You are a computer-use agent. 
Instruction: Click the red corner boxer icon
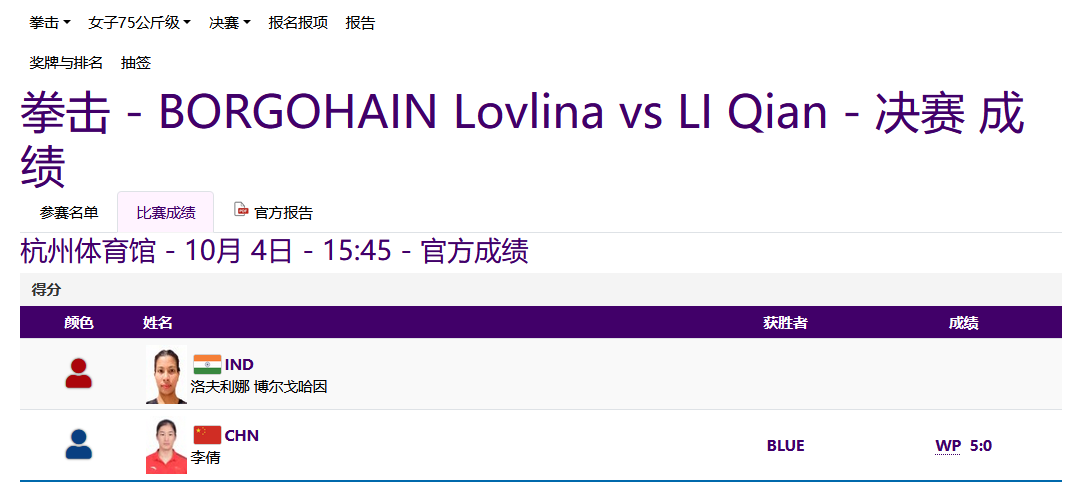click(79, 374)
